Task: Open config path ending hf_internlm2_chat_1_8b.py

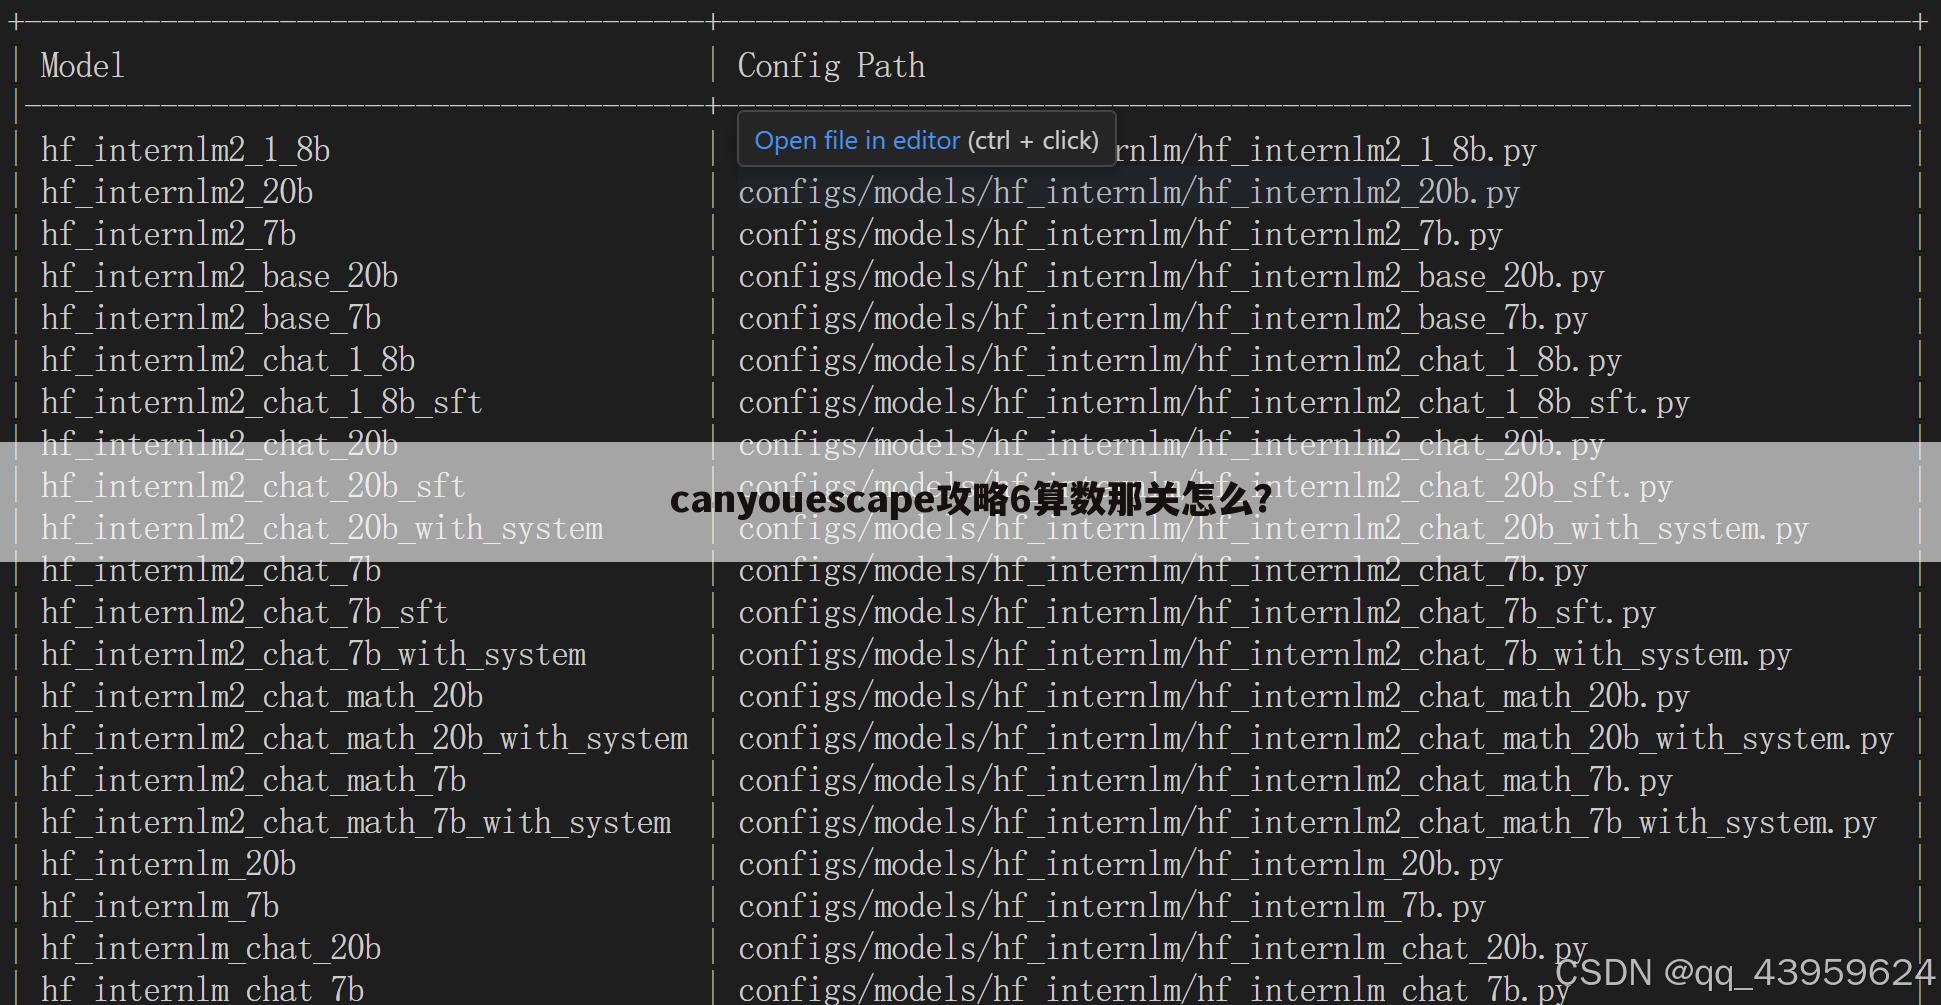Action: 1180,360
